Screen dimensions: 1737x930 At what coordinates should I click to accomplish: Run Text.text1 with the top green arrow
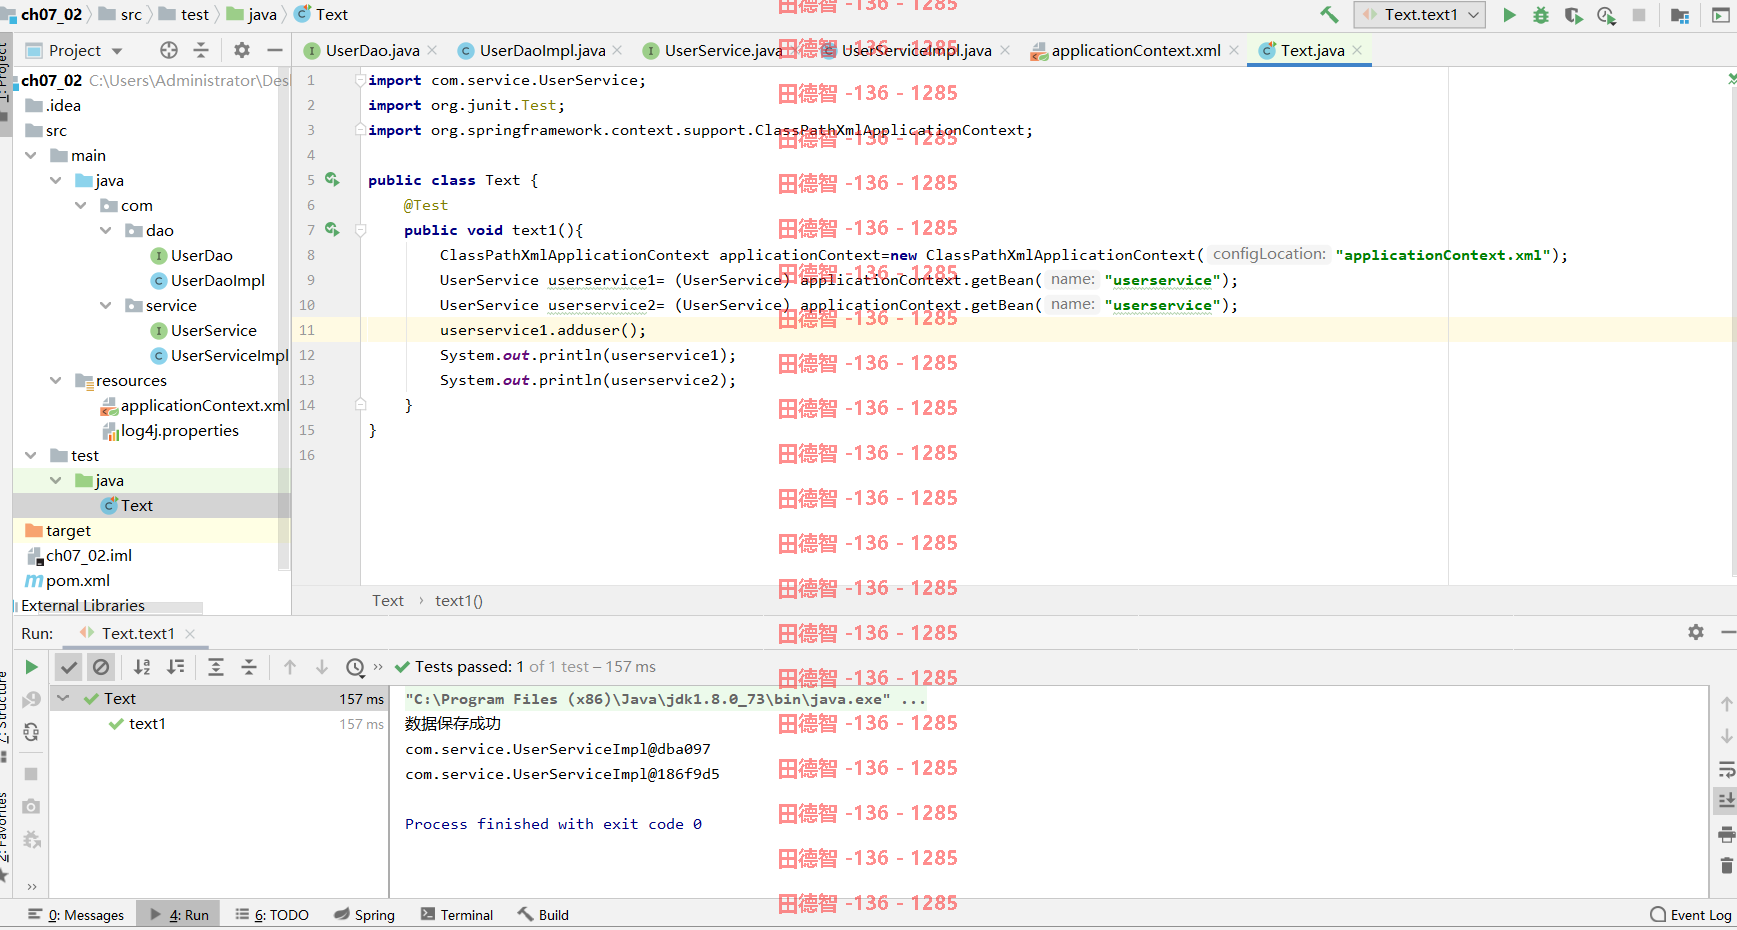pos(1509,15)
